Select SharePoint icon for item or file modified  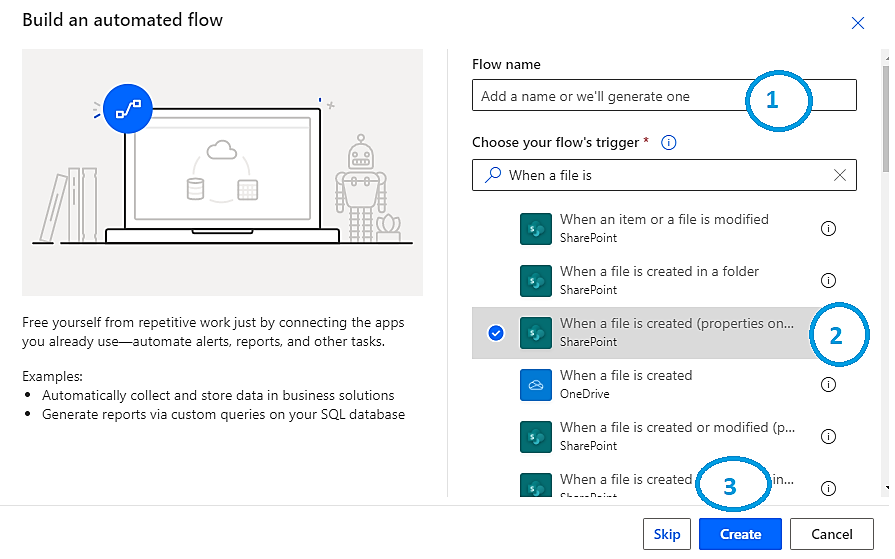[x=535, y=228]
